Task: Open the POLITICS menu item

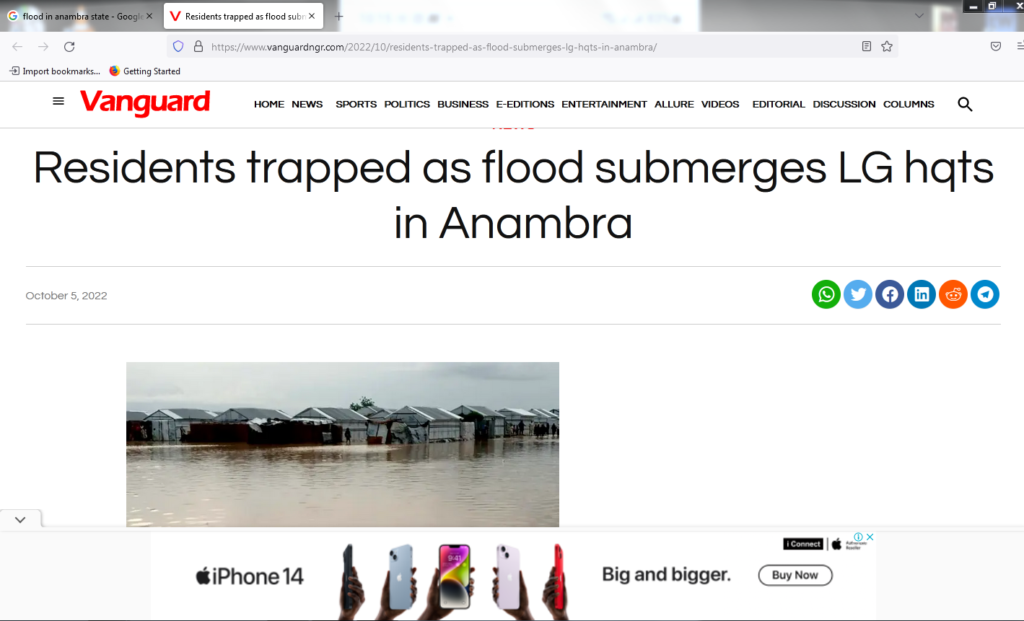Action: pos(407,104)
